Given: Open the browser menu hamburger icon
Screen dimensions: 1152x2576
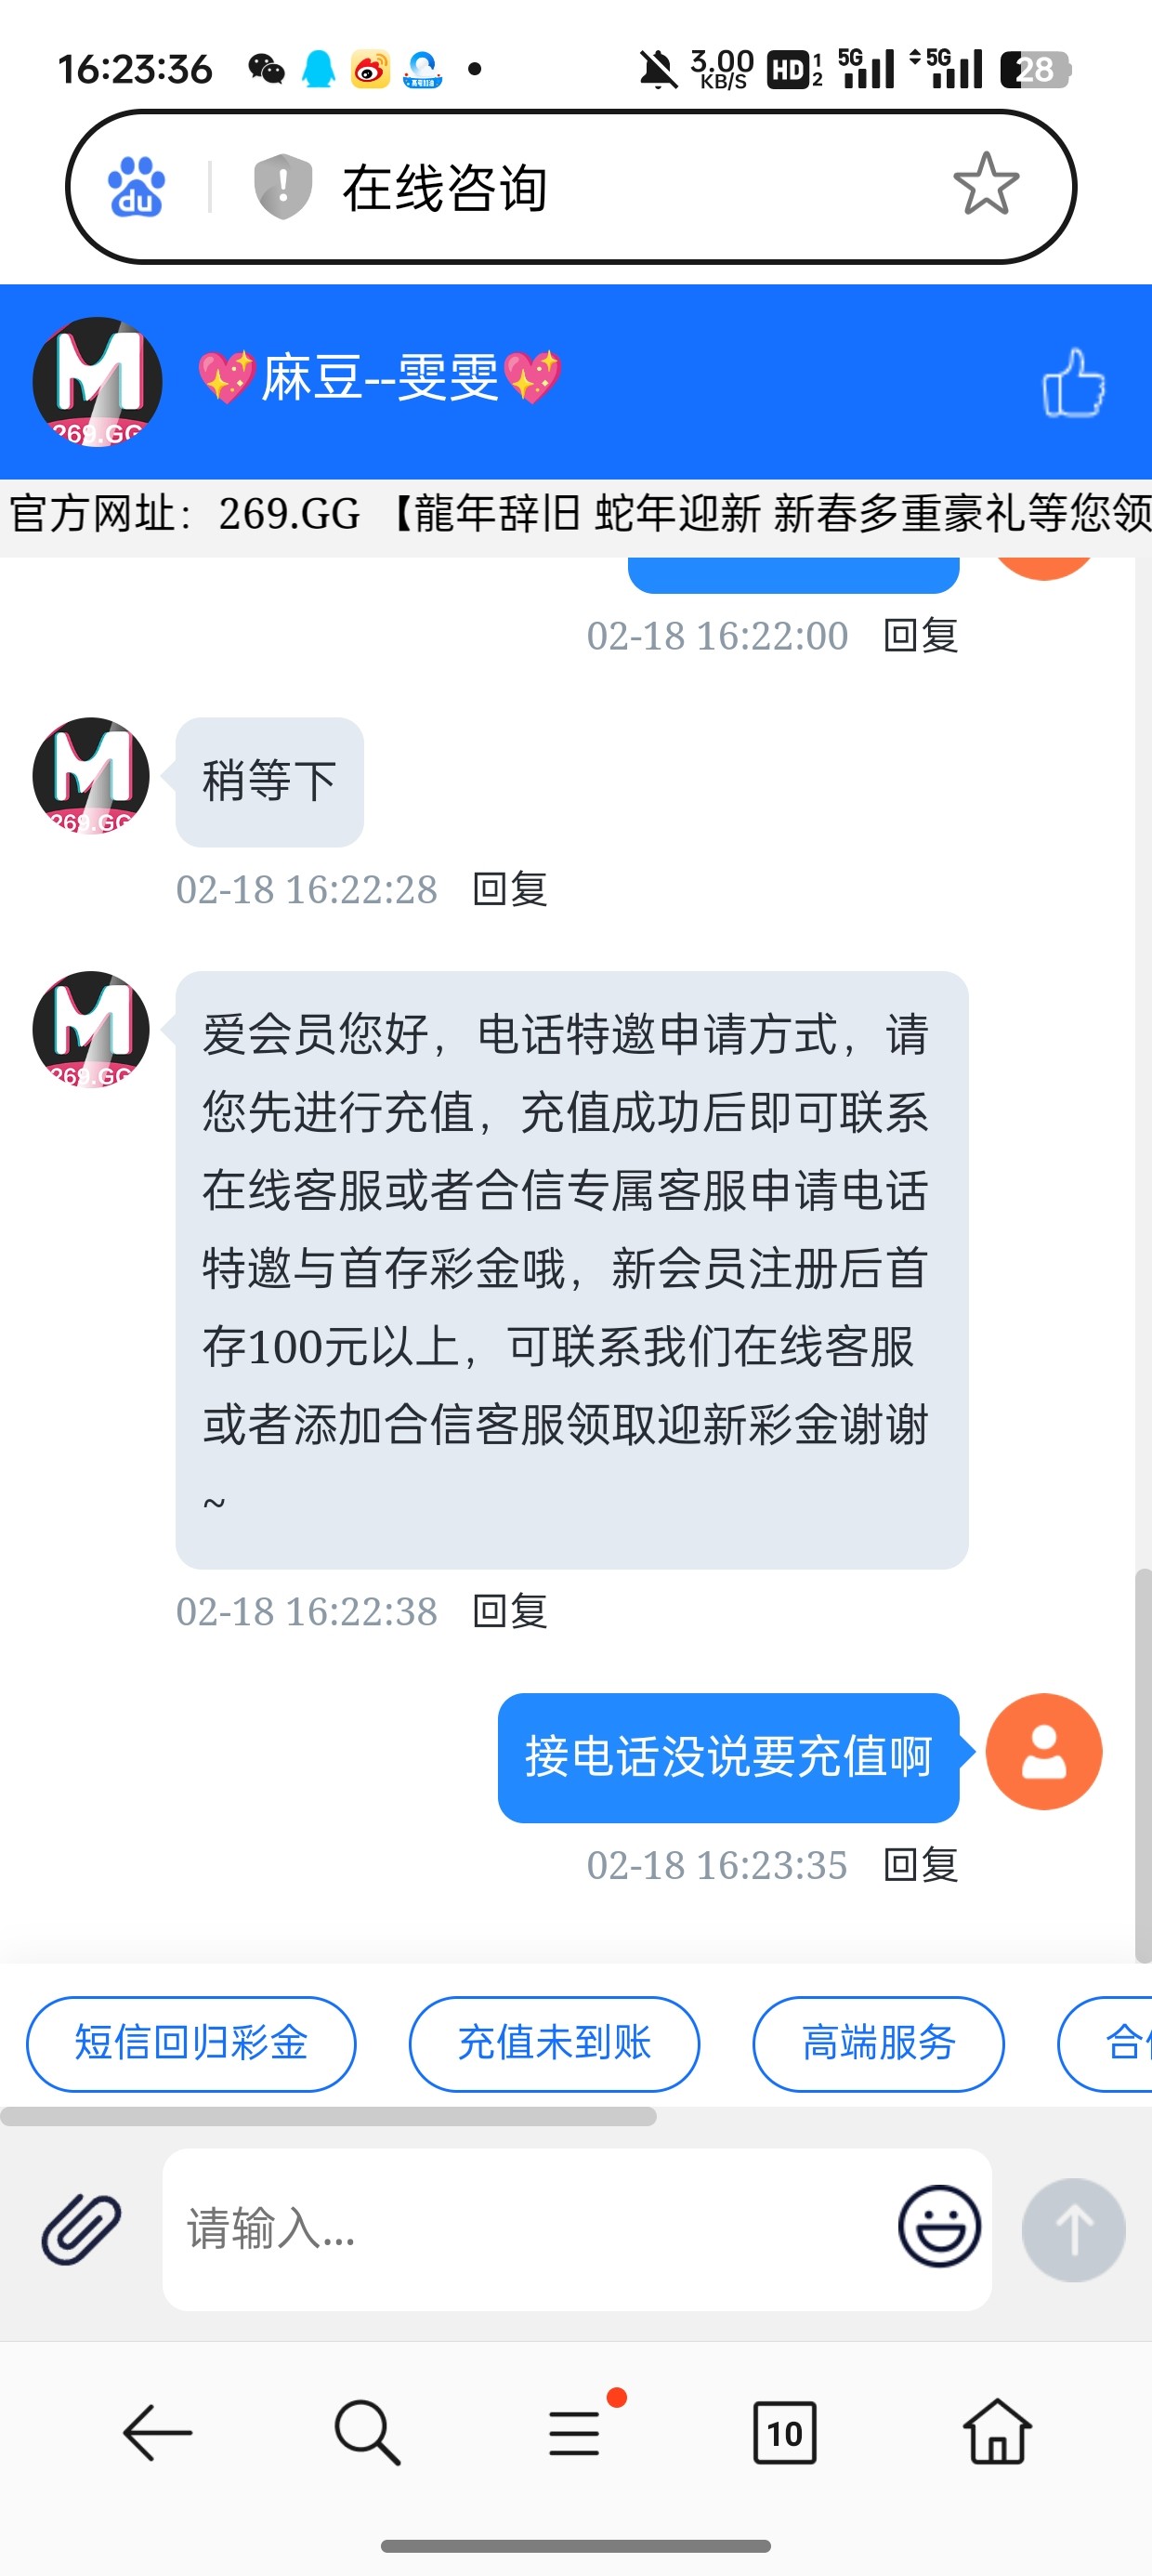Looking at the screenshot, I should click(575, 2432).
